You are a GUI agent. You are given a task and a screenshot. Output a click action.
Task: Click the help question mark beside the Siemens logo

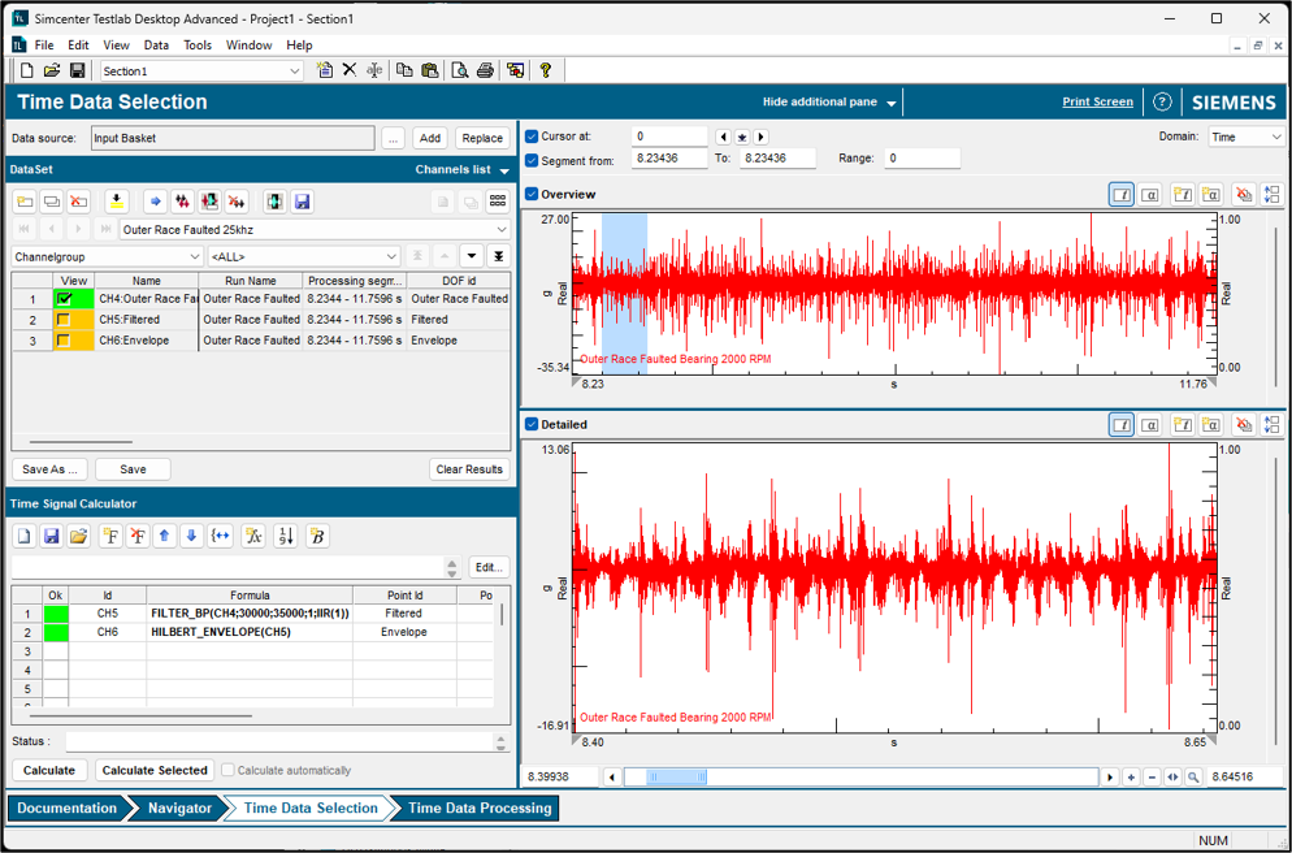point(1161,102)
